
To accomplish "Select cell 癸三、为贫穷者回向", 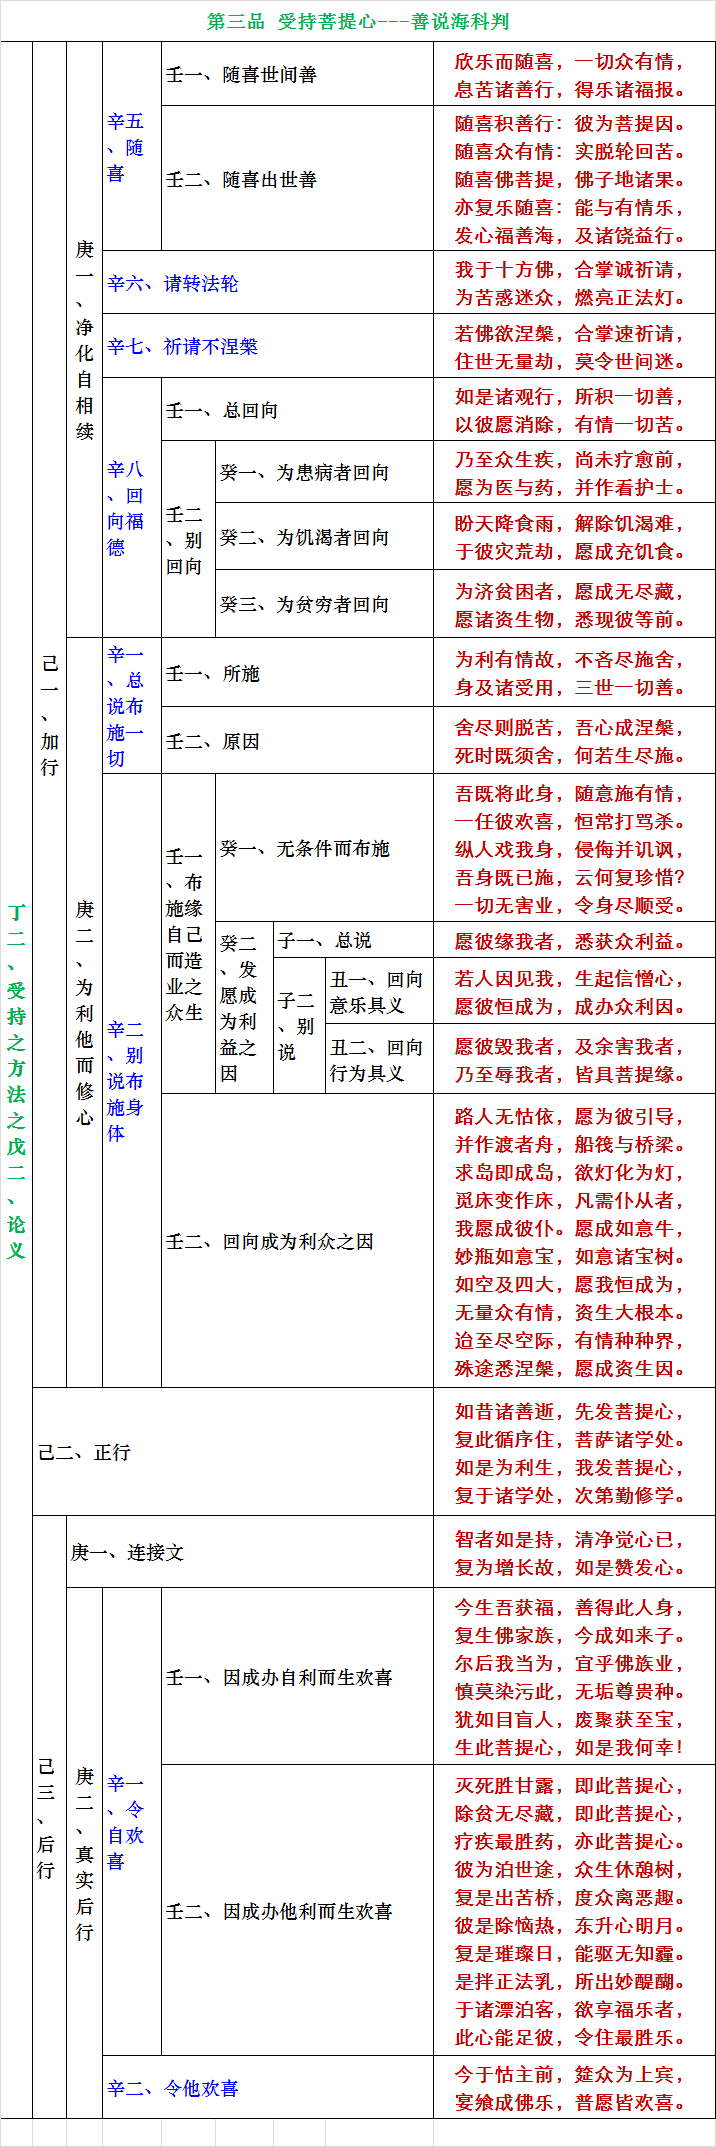I will click(x=324, y=604).
